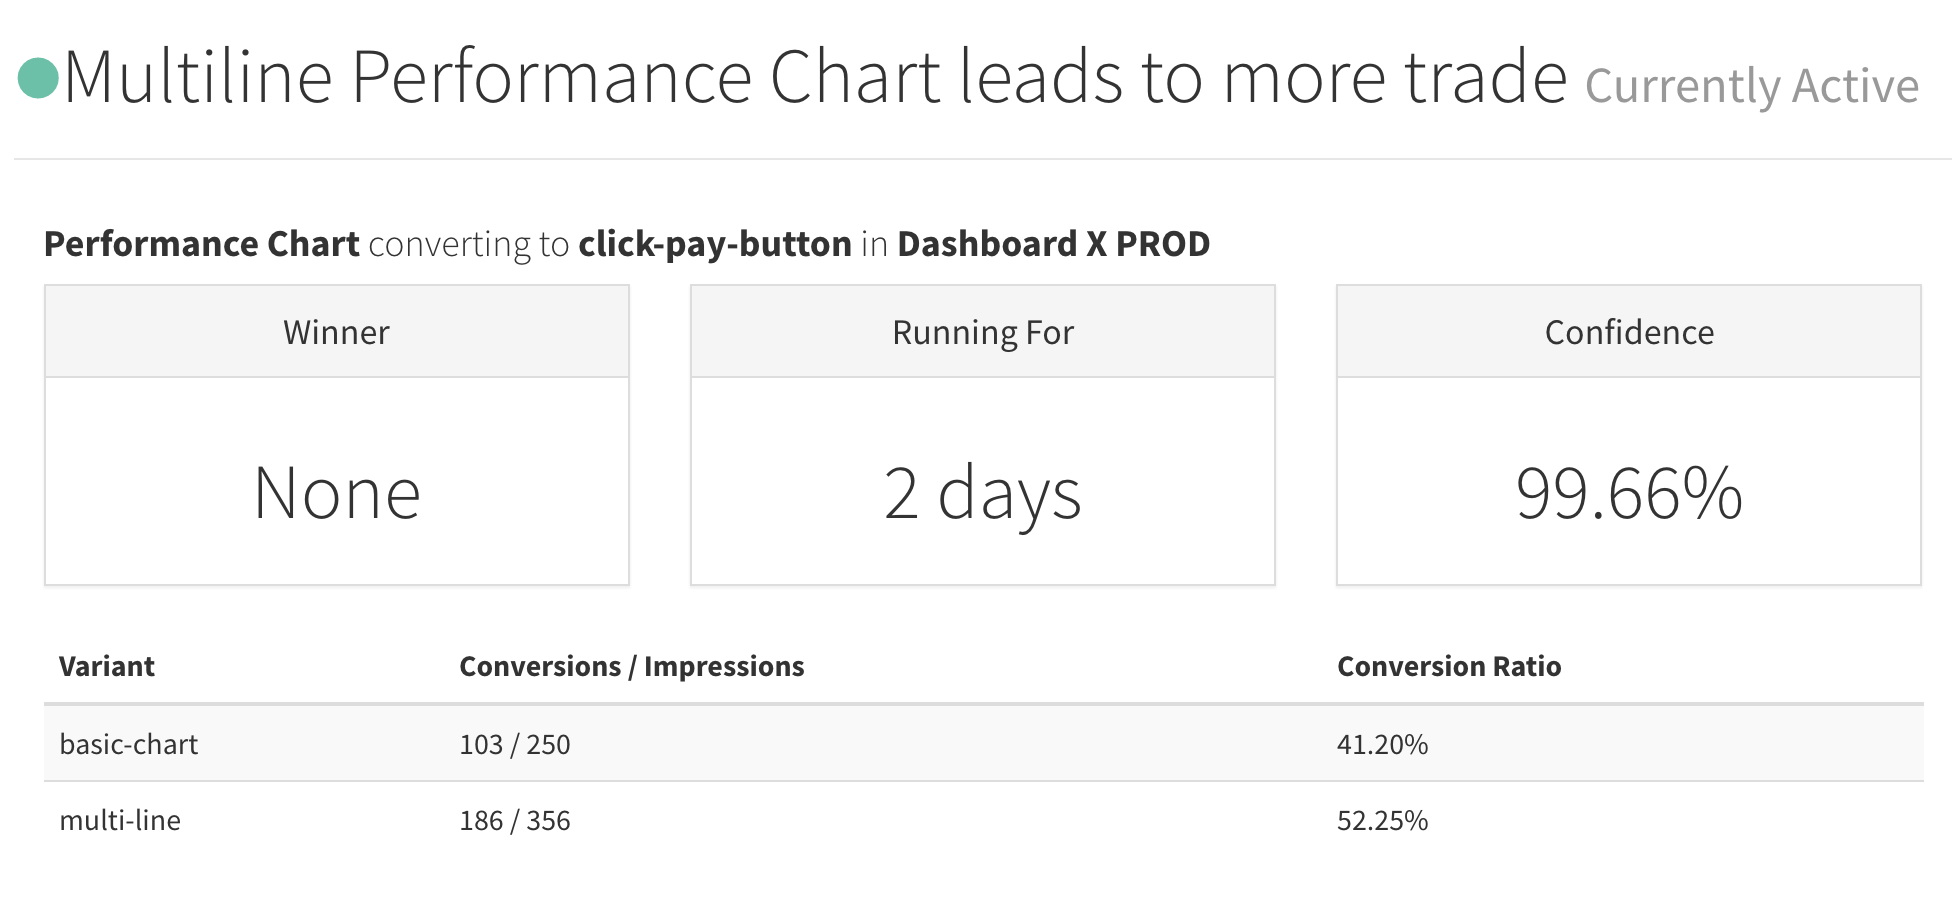
Task: Click the 'Conversion Ratio' column header
Action: 1449,666
